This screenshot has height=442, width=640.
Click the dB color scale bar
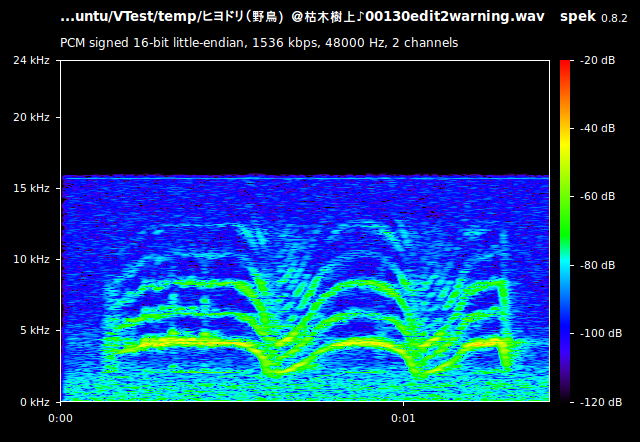coord(565,231)
